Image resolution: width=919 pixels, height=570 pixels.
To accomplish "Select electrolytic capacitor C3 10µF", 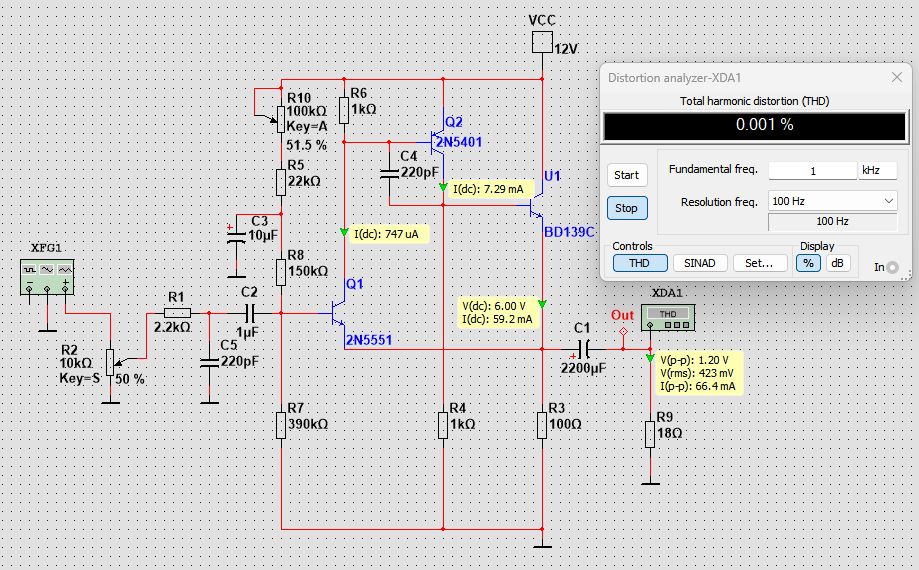I will (236, 236).
